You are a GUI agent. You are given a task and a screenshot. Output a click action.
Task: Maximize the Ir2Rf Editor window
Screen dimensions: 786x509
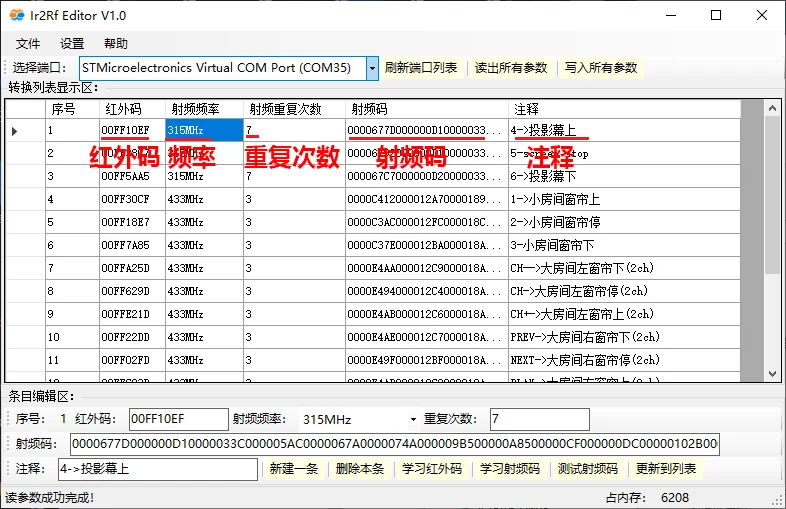[716, 16]
